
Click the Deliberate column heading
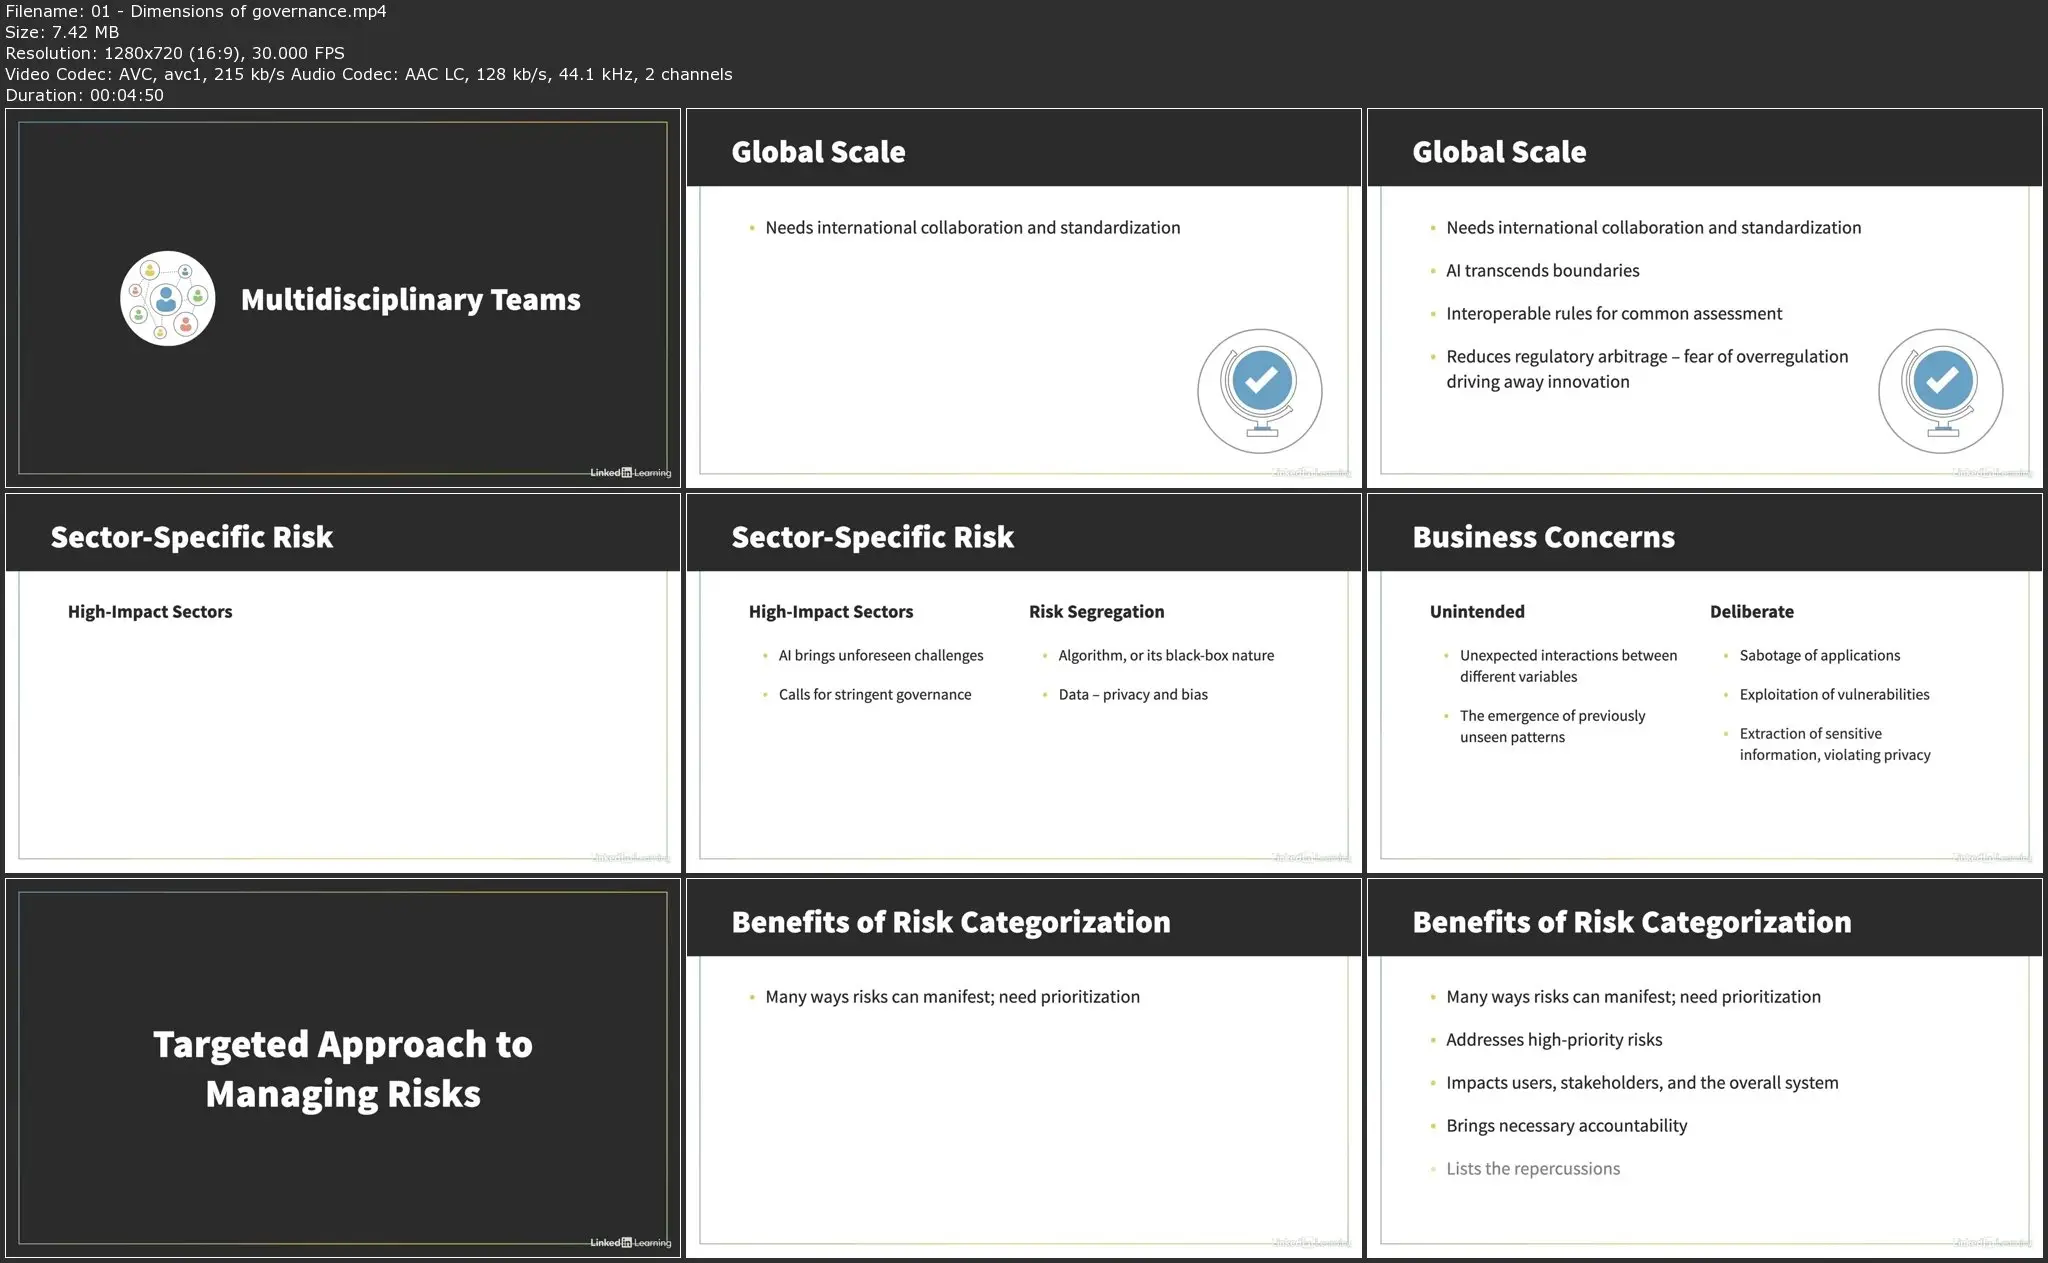pyautogui.click(x=1751, y=612)
